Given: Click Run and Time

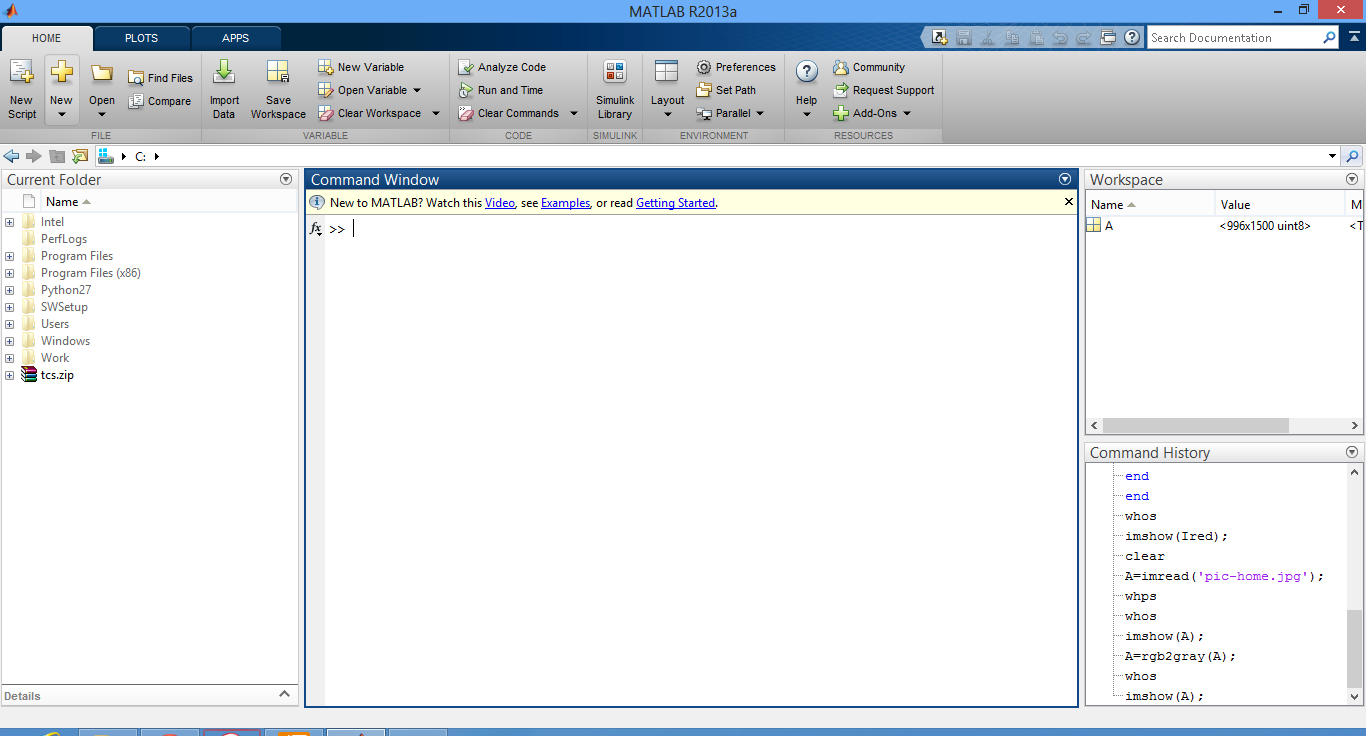Looking at the screenshot, I should pos(500,90).
